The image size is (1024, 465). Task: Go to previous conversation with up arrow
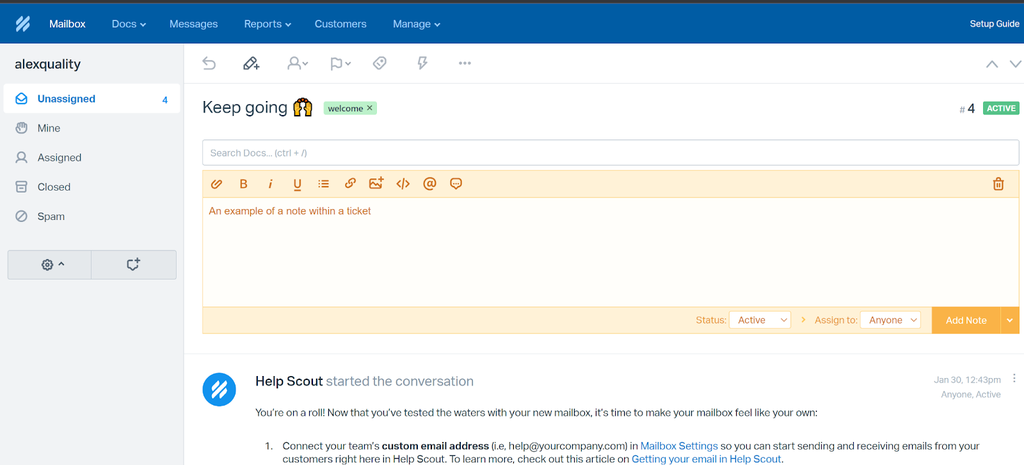992,64
